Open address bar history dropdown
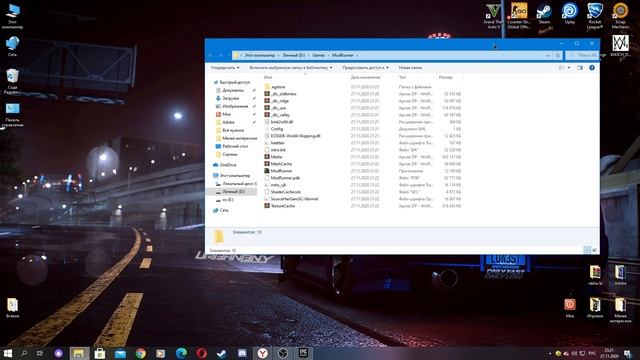The width and height of the screenshot is (640, 360). 548,55
